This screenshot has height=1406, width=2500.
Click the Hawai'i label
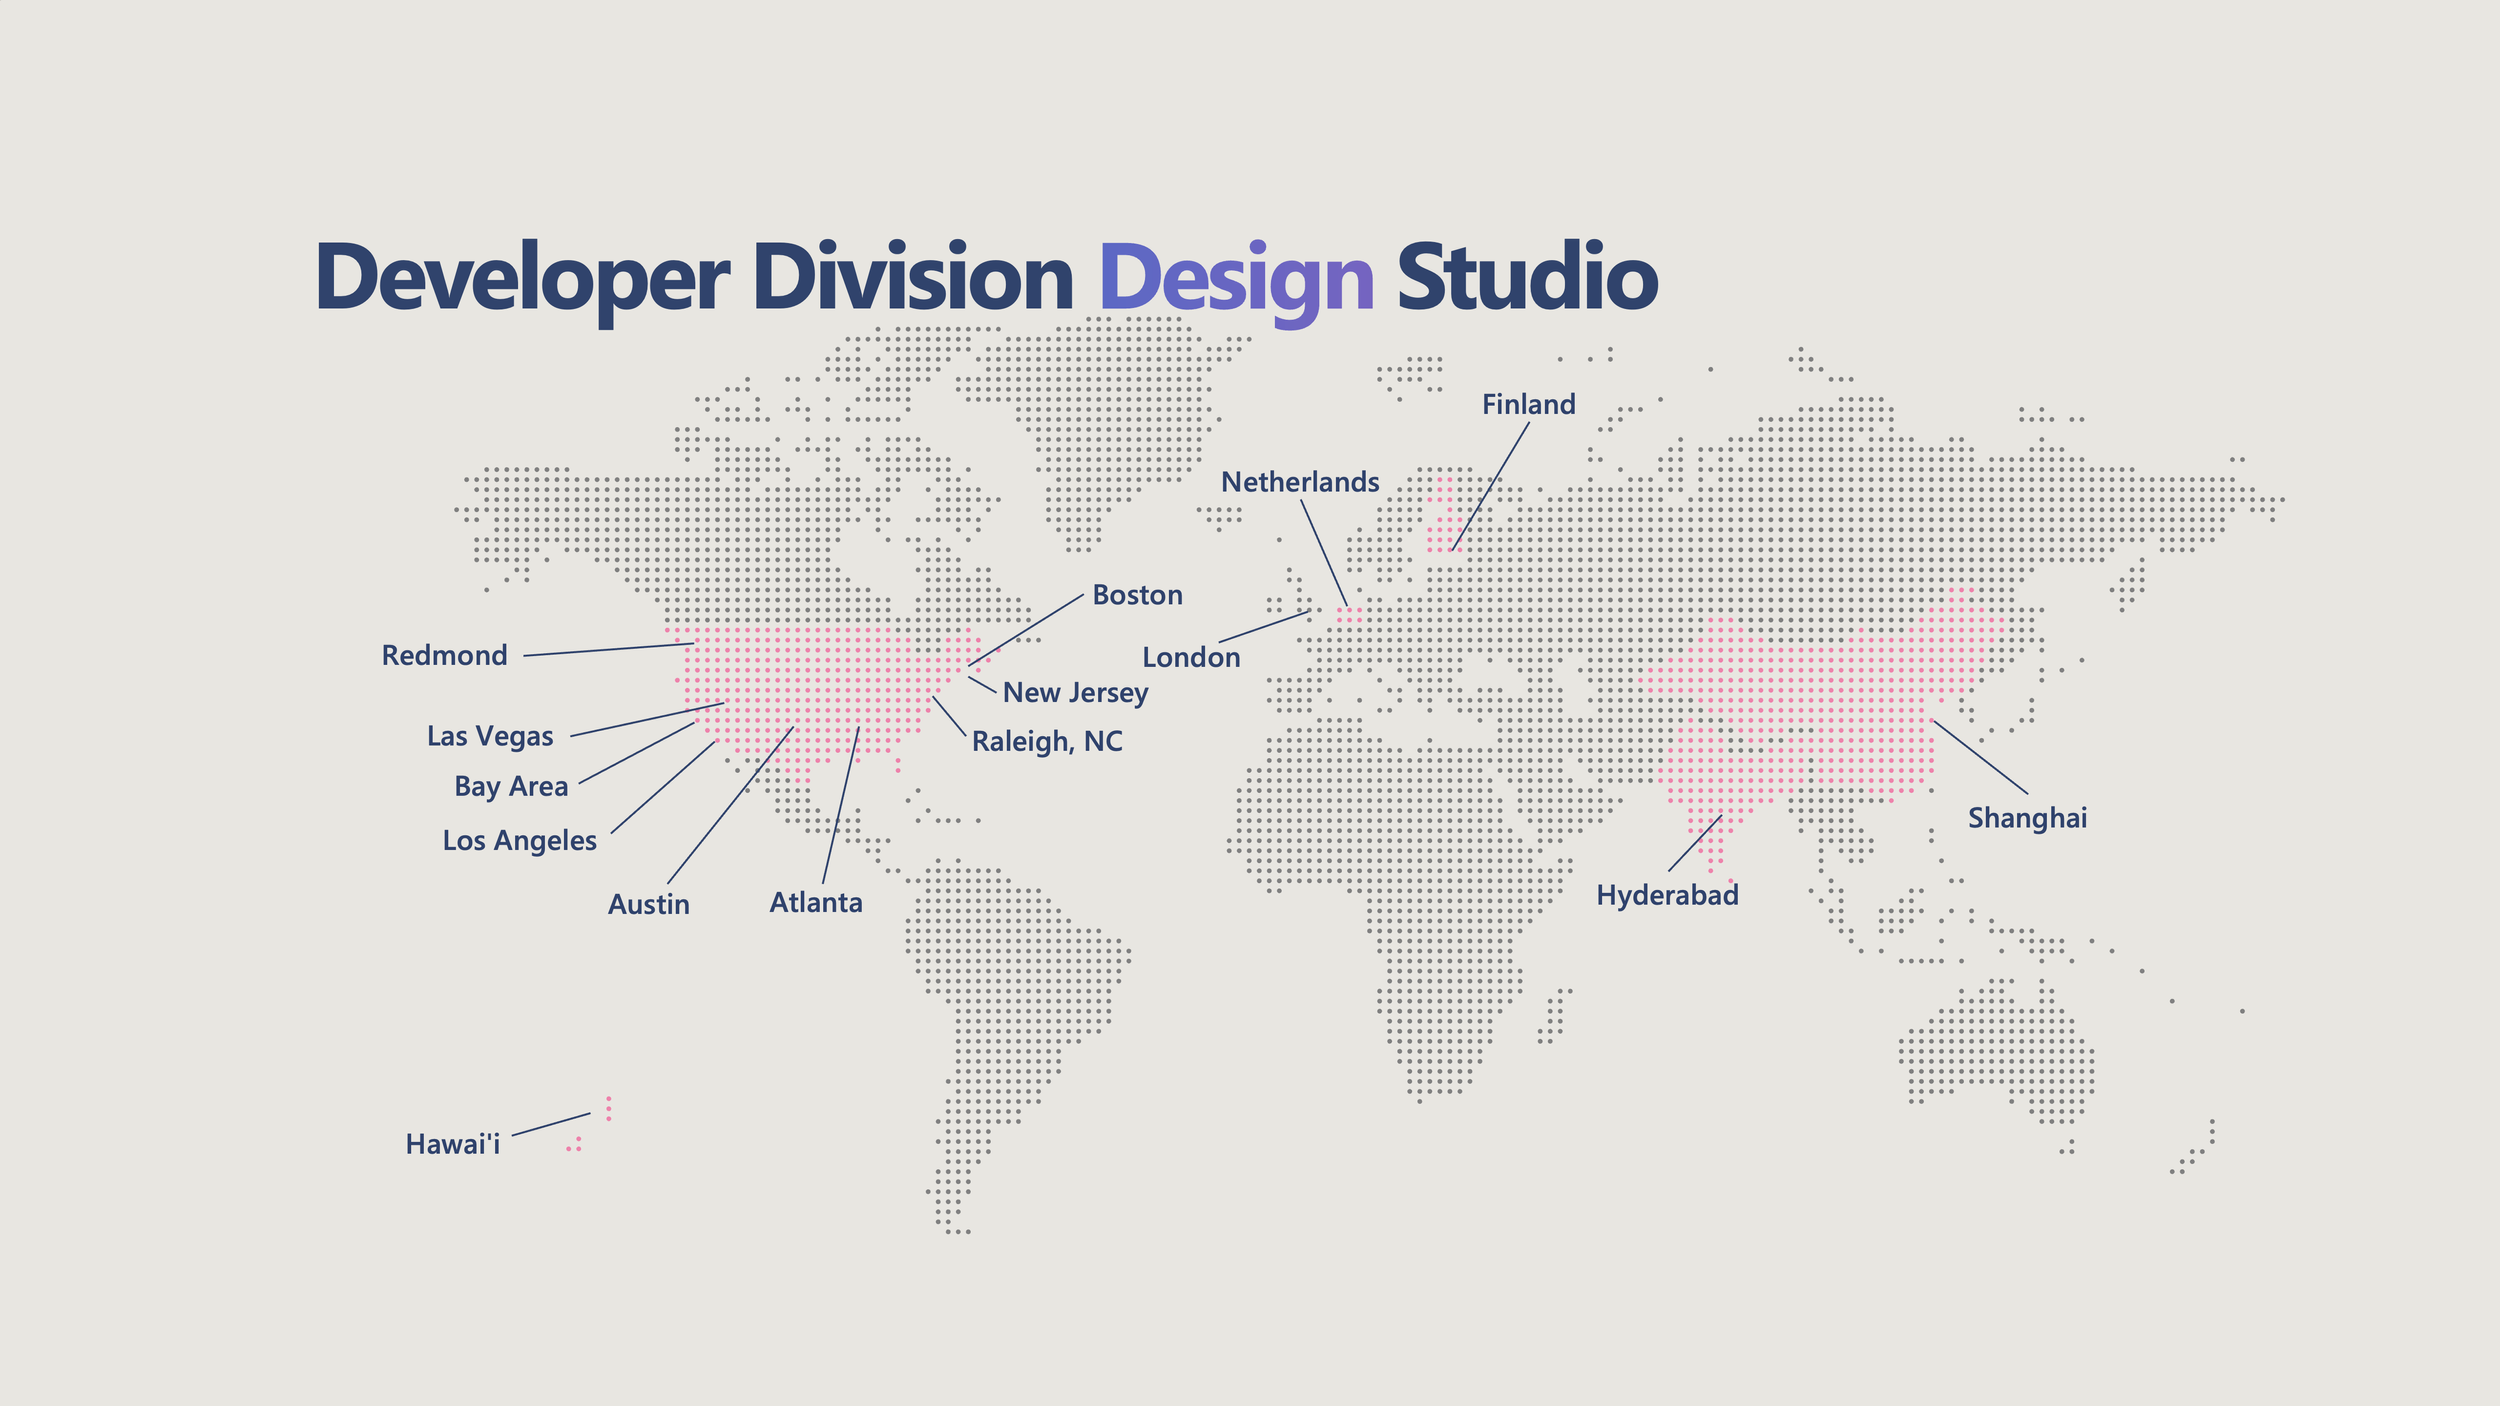coord(453,1145)
